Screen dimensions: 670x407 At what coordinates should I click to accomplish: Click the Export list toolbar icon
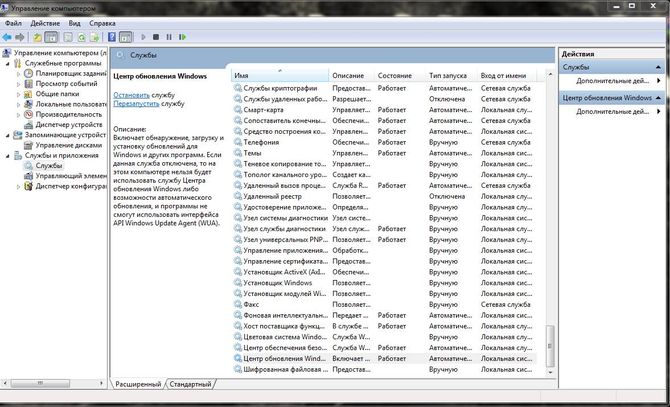(x=94, y=37)
